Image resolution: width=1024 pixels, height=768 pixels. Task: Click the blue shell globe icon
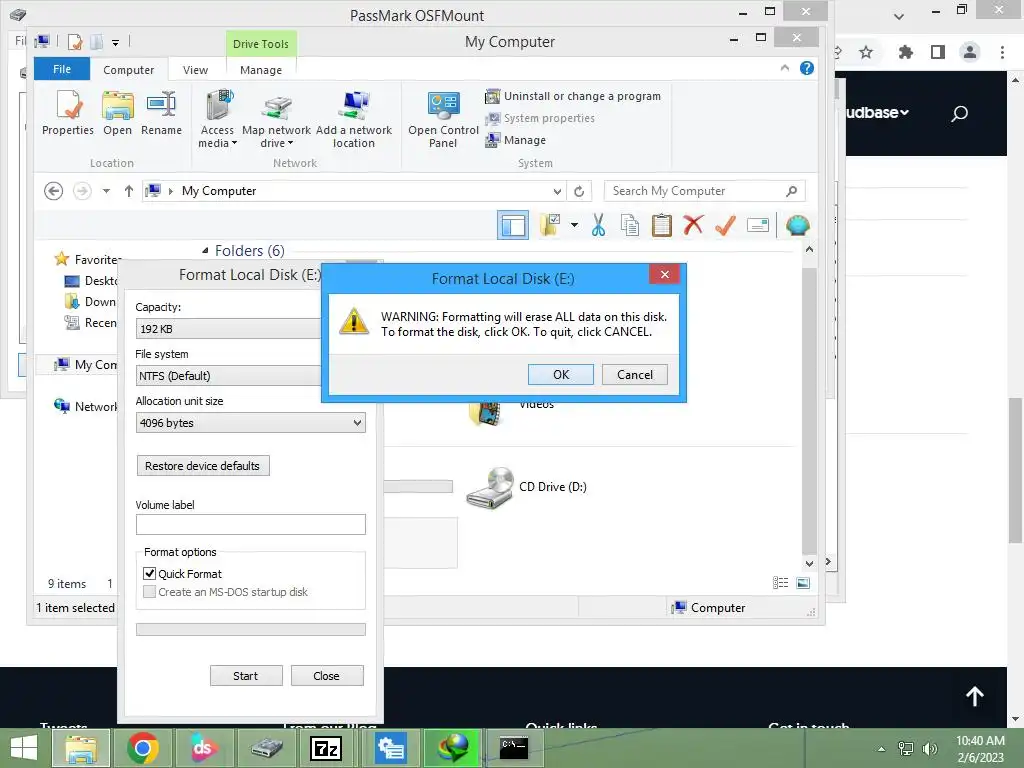pos(798,225)
